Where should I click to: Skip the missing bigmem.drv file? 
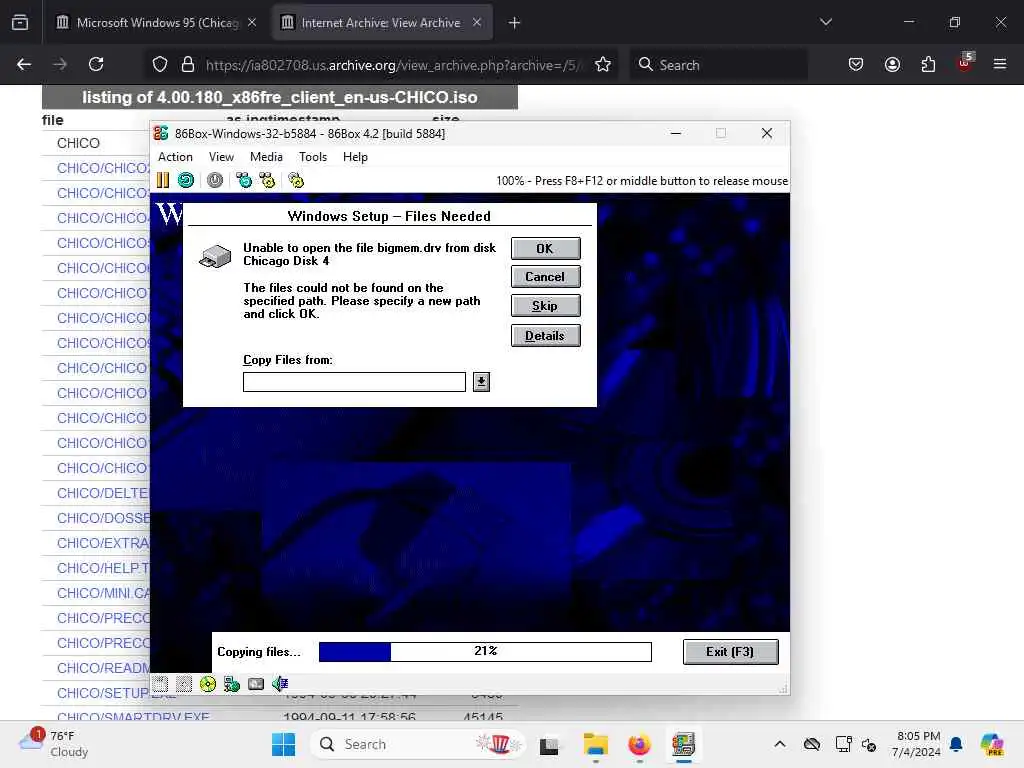(x=545, y=306)
